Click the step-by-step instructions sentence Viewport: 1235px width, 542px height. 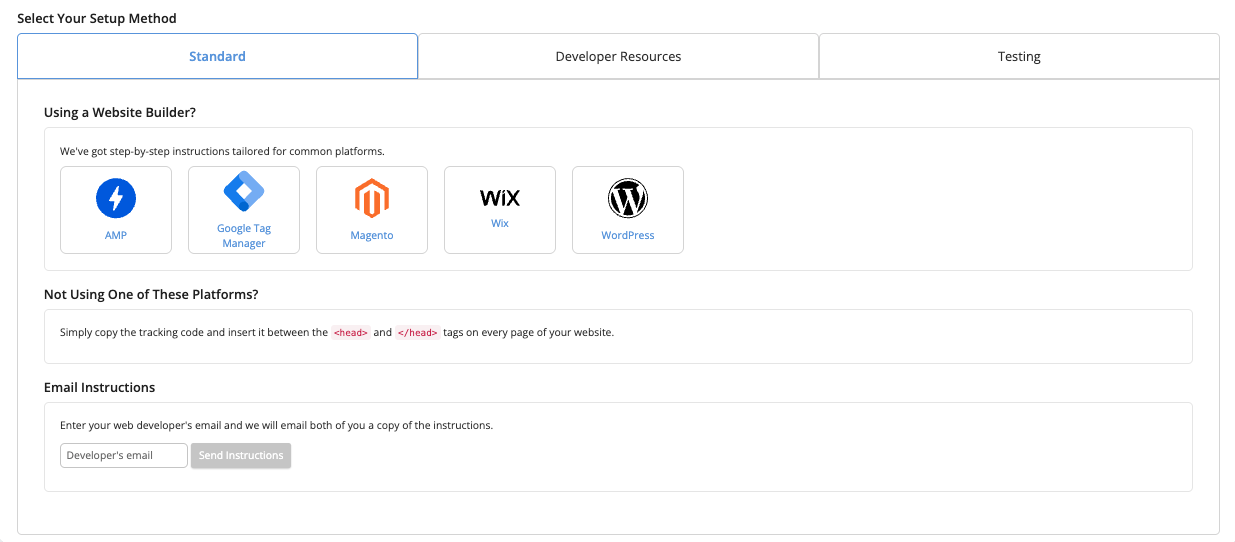point(222,151)
